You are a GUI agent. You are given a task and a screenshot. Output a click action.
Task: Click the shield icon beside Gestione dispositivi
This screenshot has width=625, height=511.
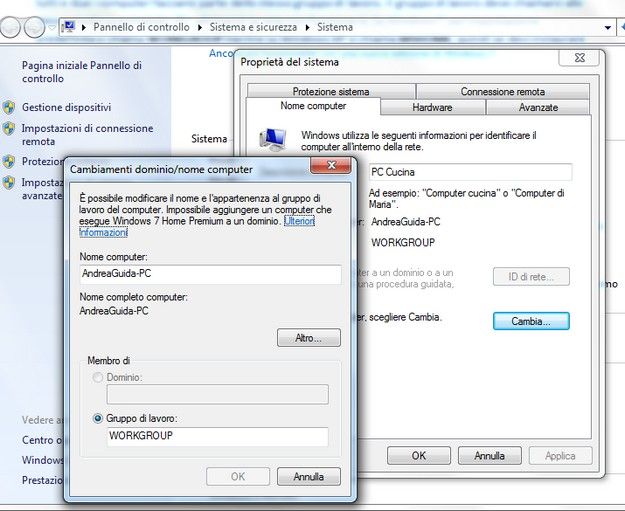tap(9, 107)
